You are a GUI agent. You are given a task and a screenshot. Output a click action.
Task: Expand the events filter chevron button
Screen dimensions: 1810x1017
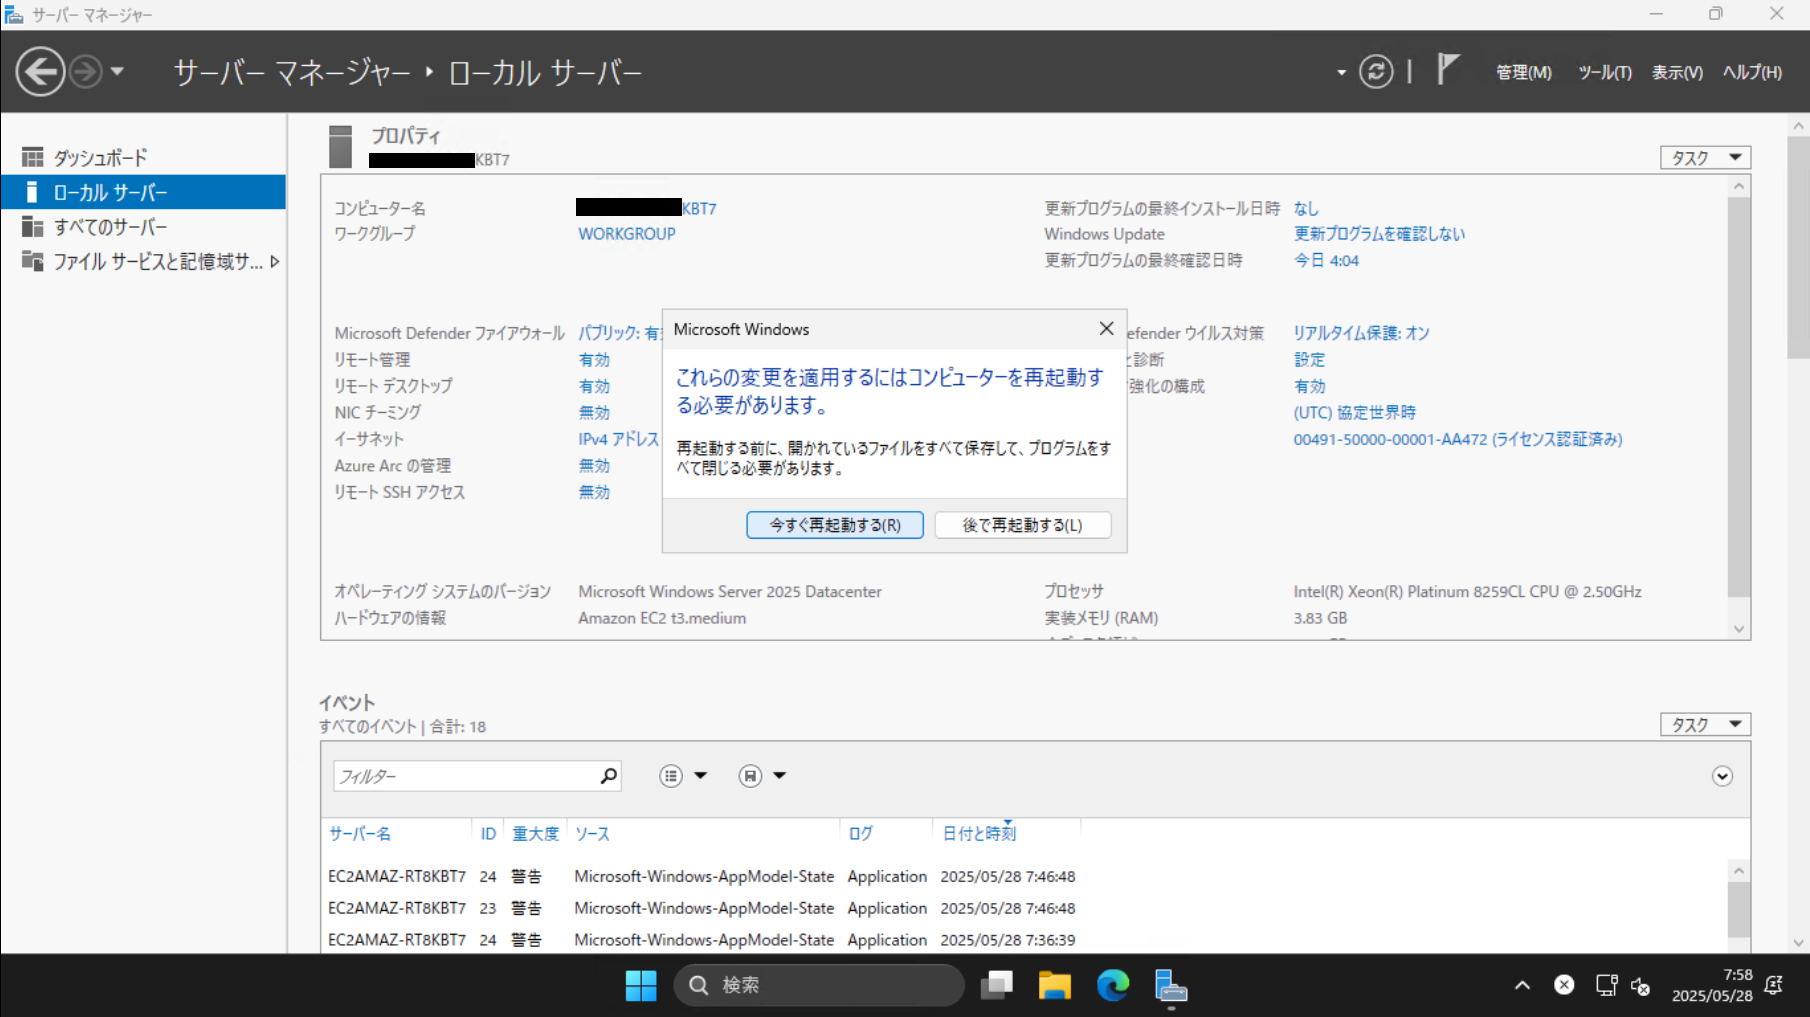(1722, 776)
